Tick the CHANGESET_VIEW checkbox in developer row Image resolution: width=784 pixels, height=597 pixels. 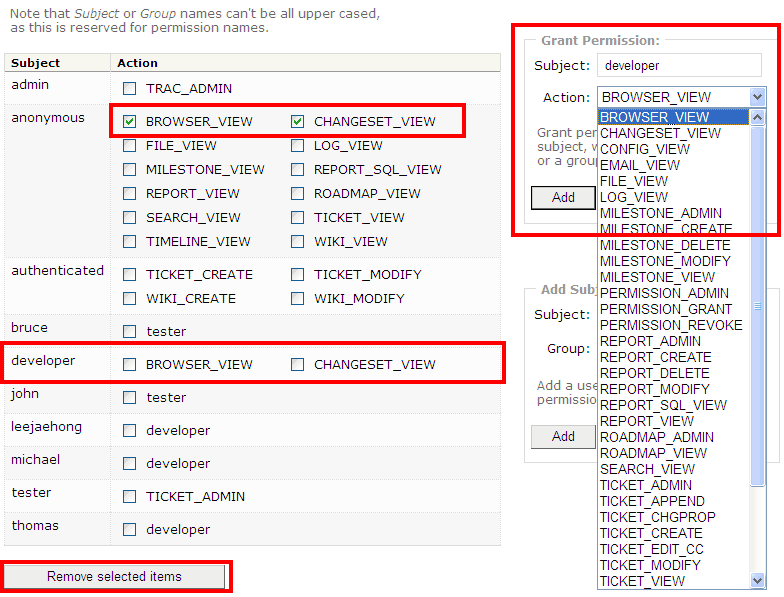pos(298,365)
